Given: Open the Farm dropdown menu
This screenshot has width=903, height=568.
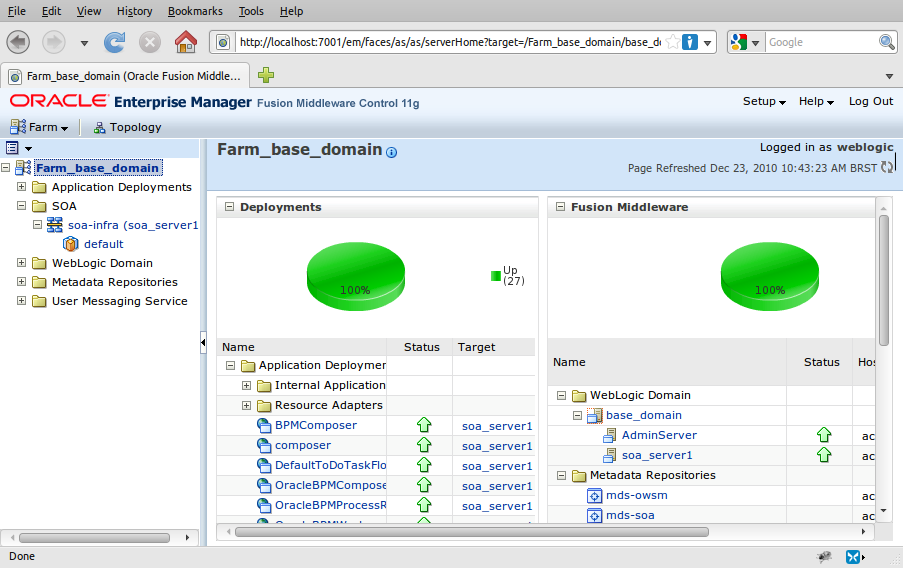Looking at the screenshot, I should (x=41, y=127).
